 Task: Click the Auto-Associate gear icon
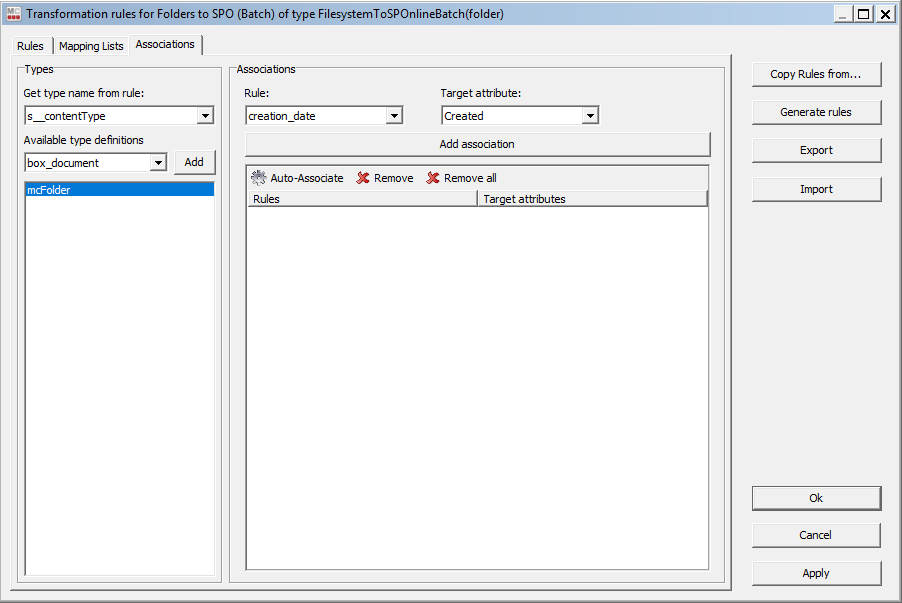coord(258,178)
